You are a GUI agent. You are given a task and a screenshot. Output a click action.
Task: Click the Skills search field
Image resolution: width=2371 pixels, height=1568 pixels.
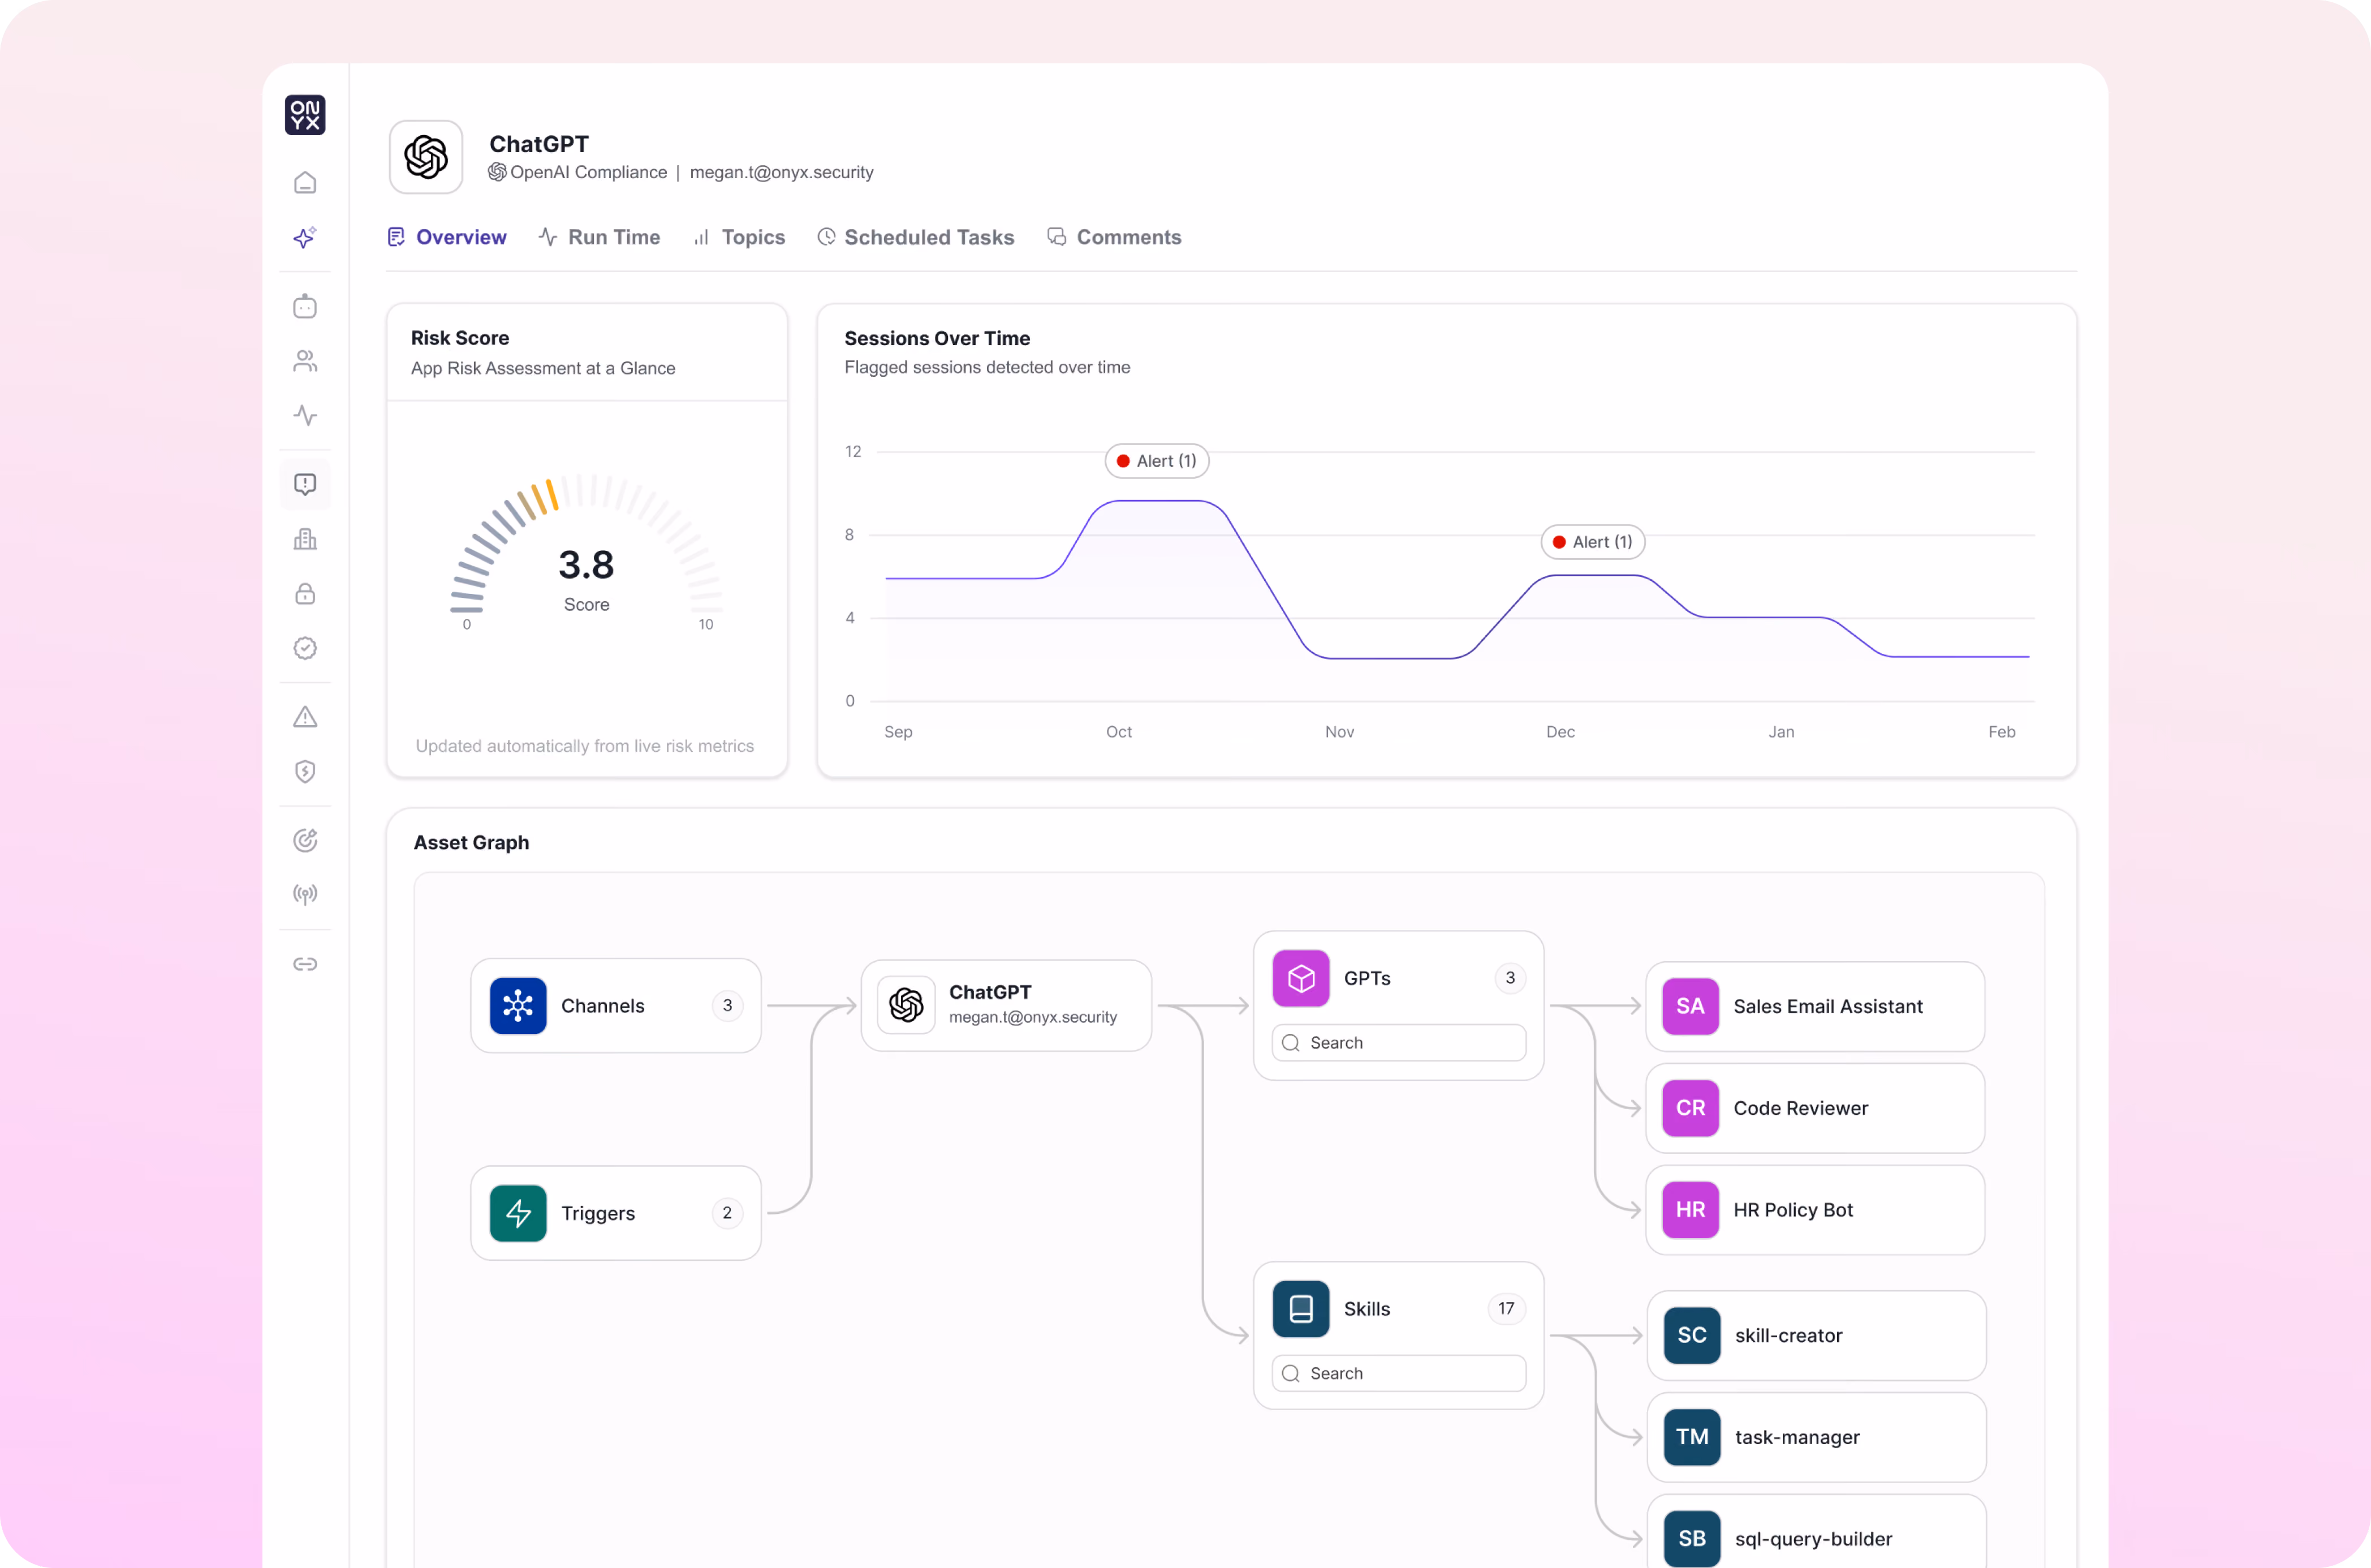tap(1399, 1374)
